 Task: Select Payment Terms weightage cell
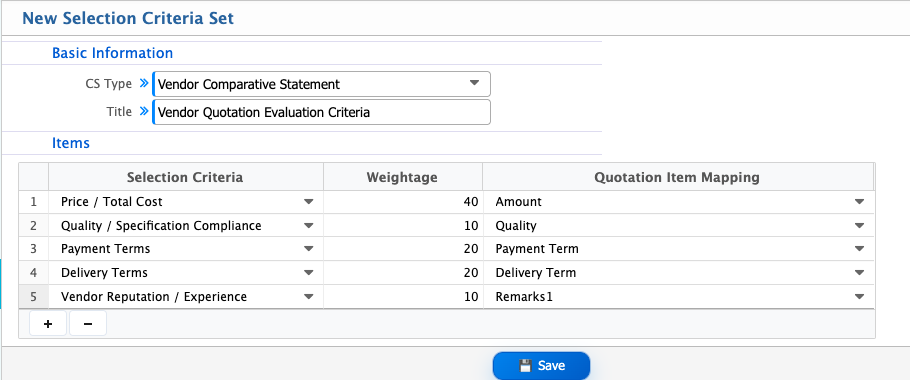pos(403,249)
